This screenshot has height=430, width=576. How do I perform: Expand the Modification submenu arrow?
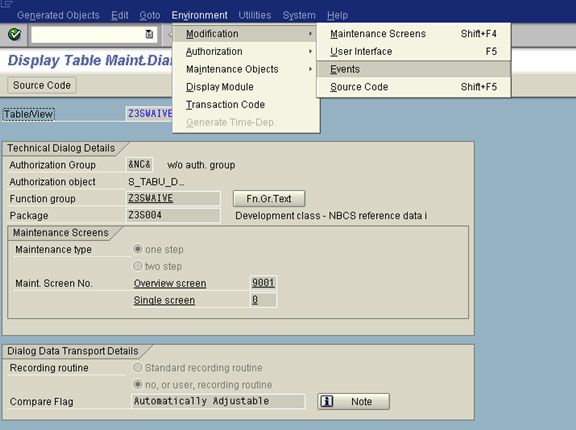click(310, 33)
